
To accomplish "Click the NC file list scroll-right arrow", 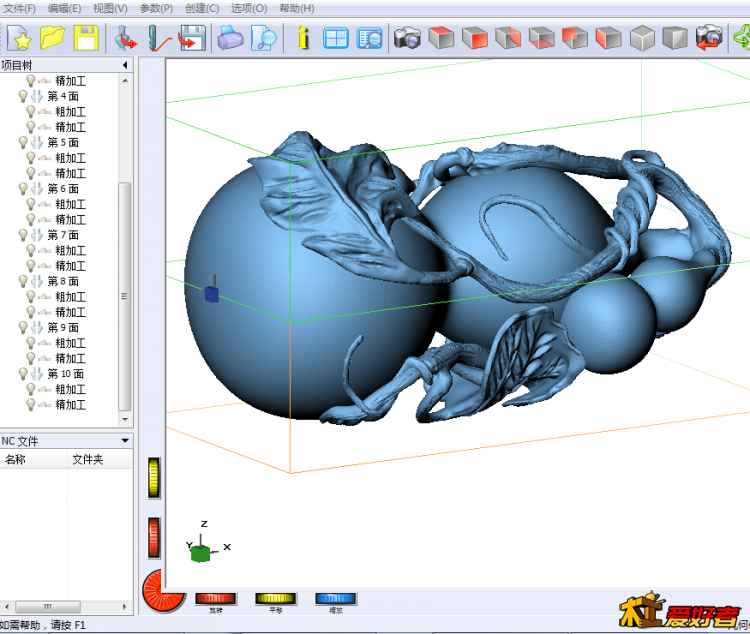I will click(125, 607).
